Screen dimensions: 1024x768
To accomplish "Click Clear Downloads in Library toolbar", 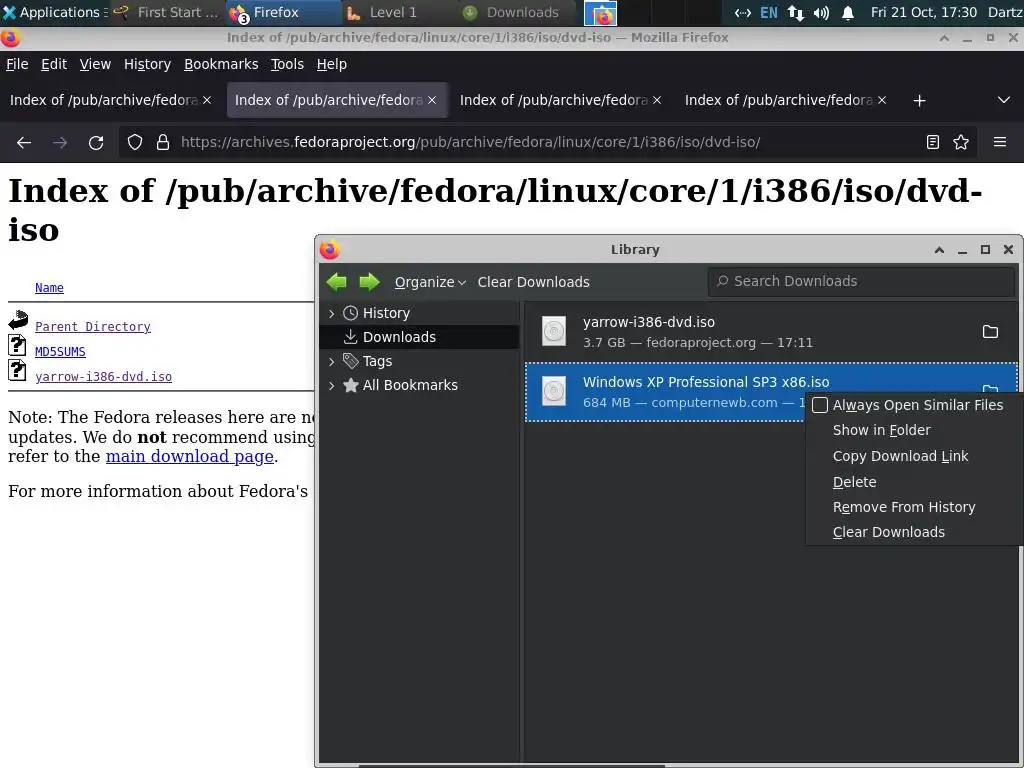I will [x=534, y=282].
